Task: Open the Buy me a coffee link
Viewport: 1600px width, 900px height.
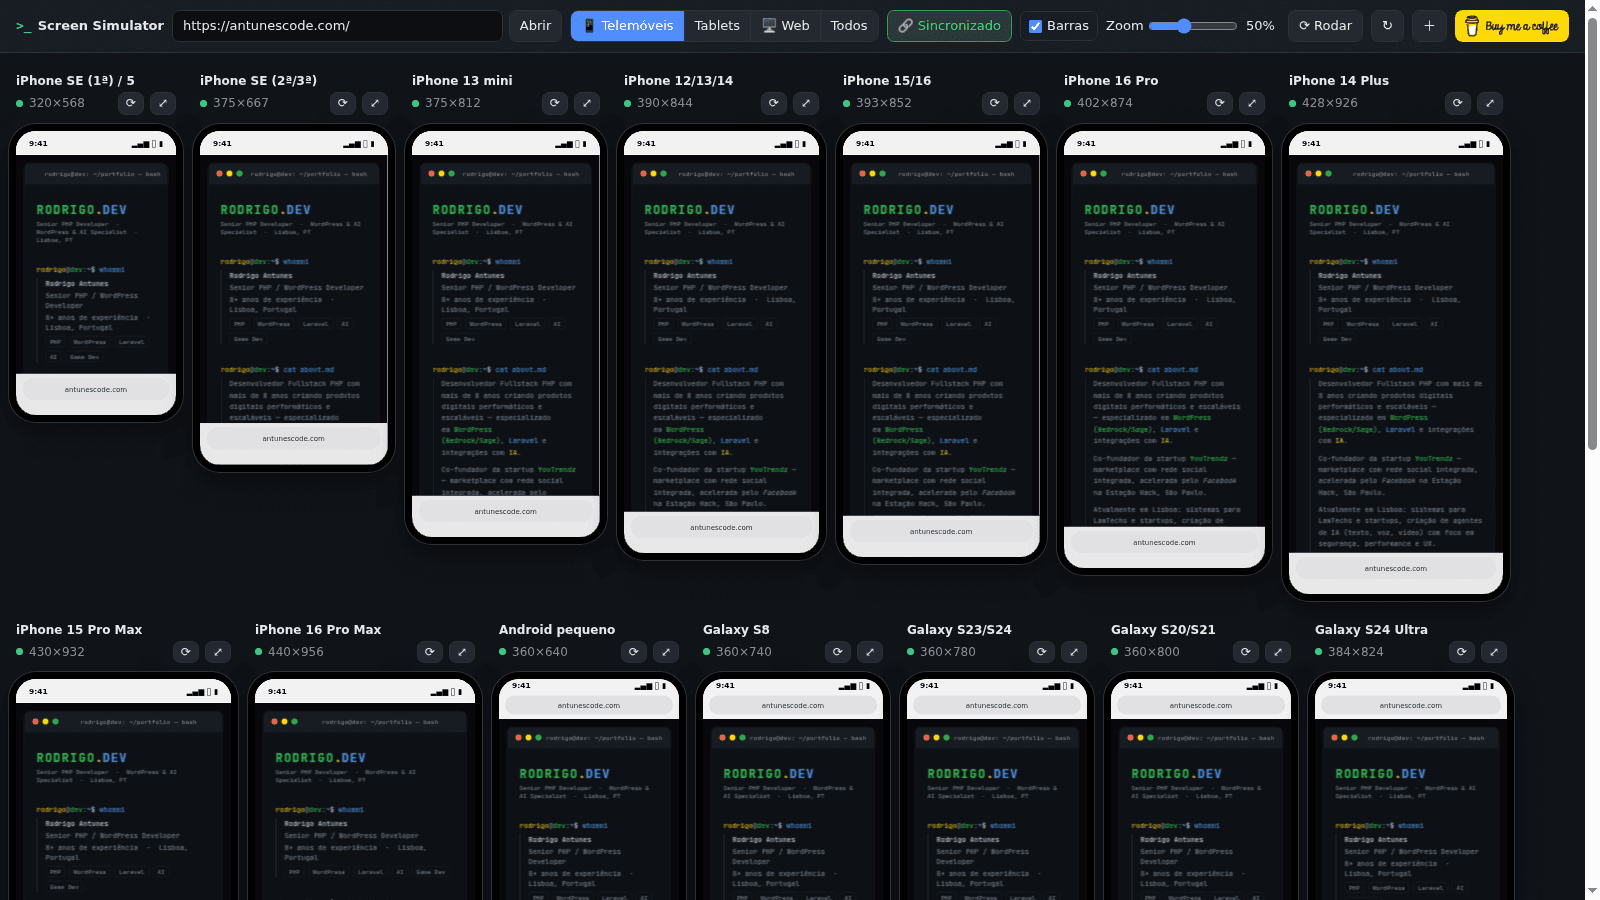Action: pos(1512,26)
